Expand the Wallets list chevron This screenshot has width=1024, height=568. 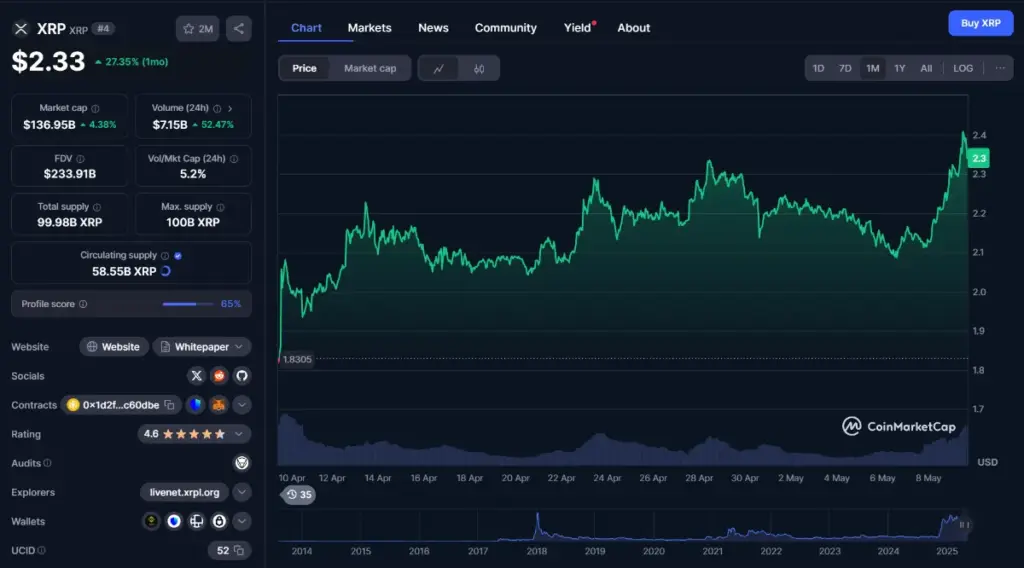pos(242,521)
